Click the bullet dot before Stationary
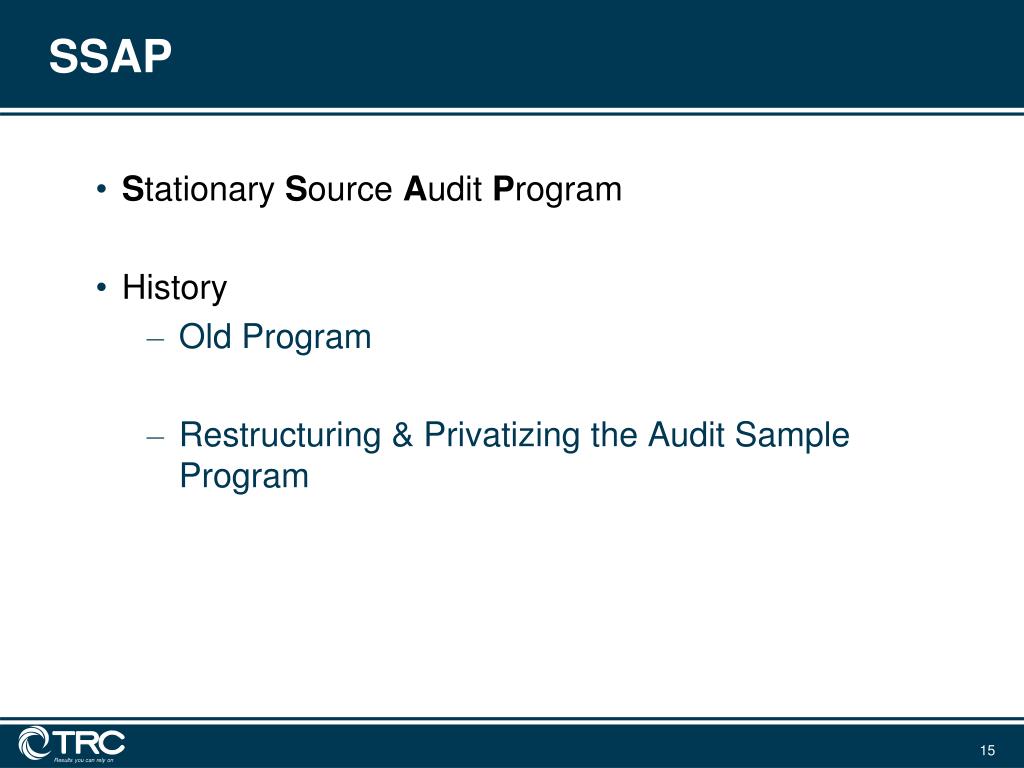1024x768 pixels. pos(101,190)
